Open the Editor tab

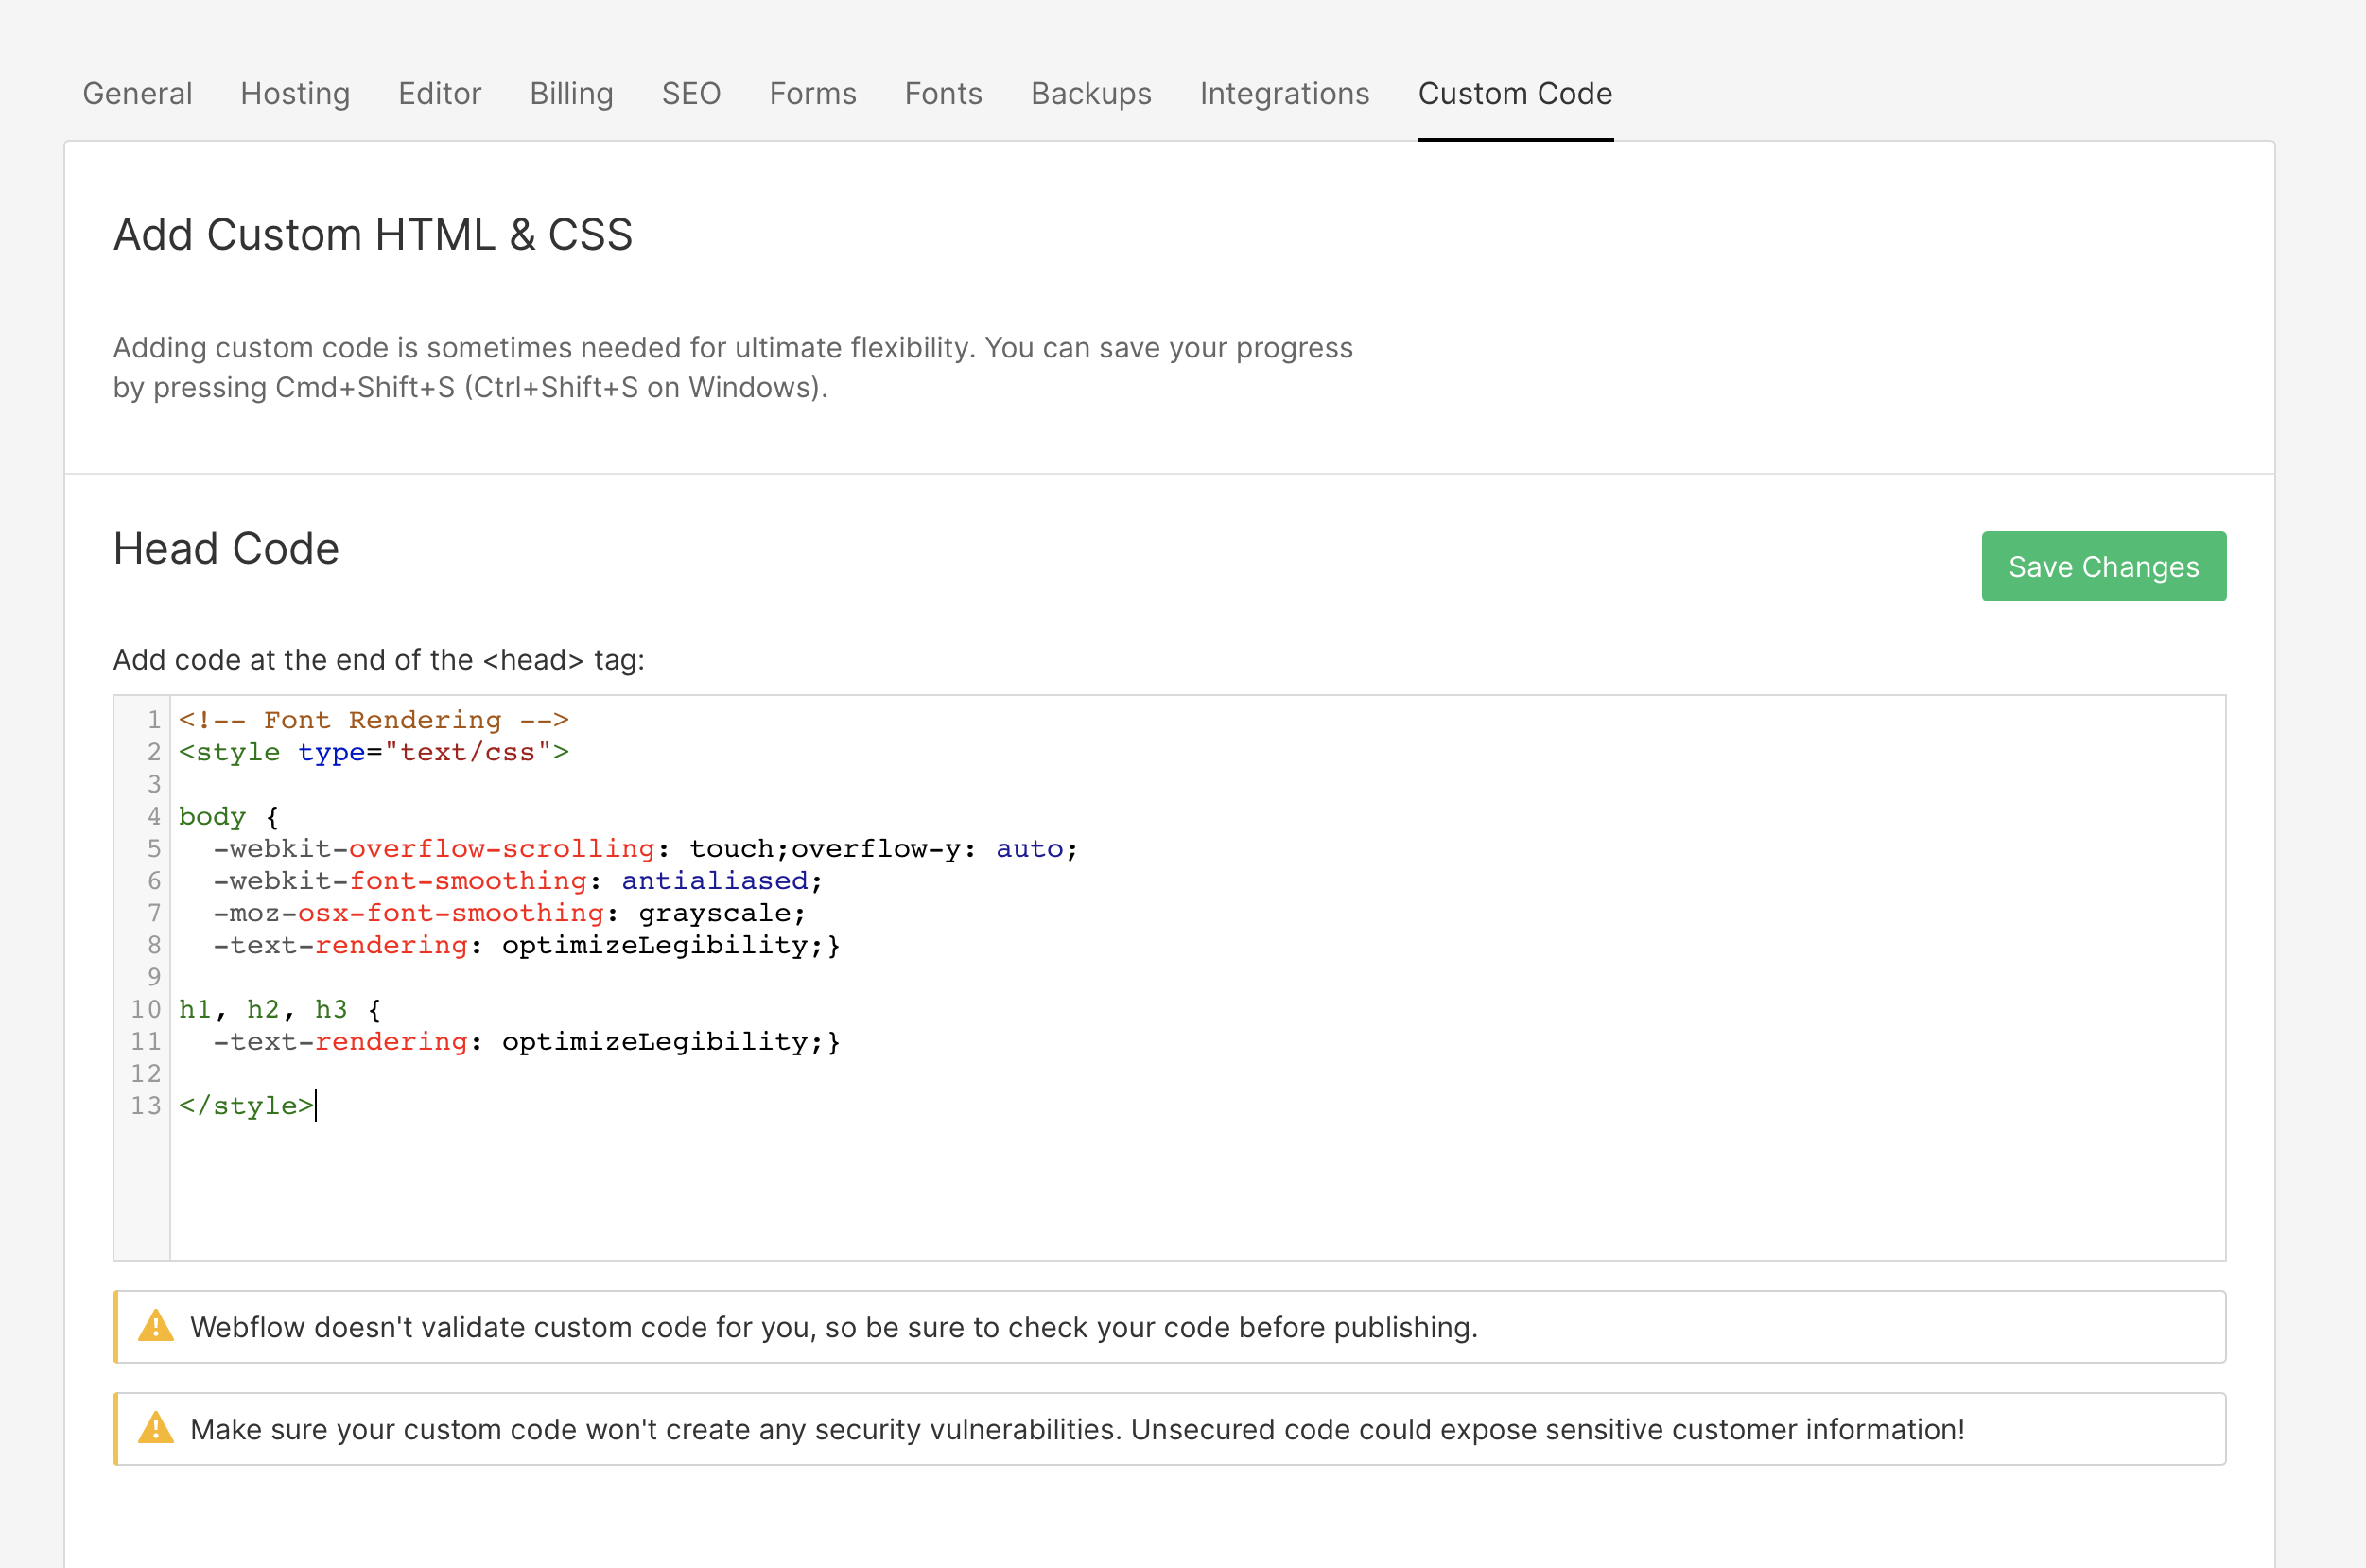(439, 93)
